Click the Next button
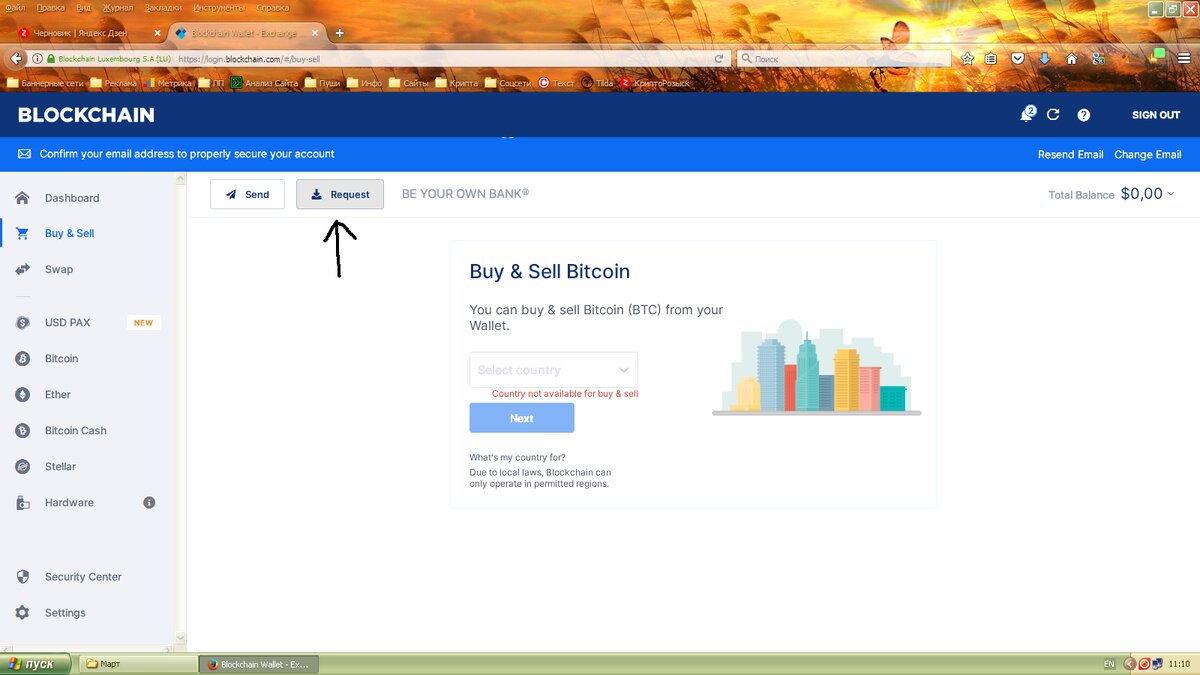 click(522, 418)
